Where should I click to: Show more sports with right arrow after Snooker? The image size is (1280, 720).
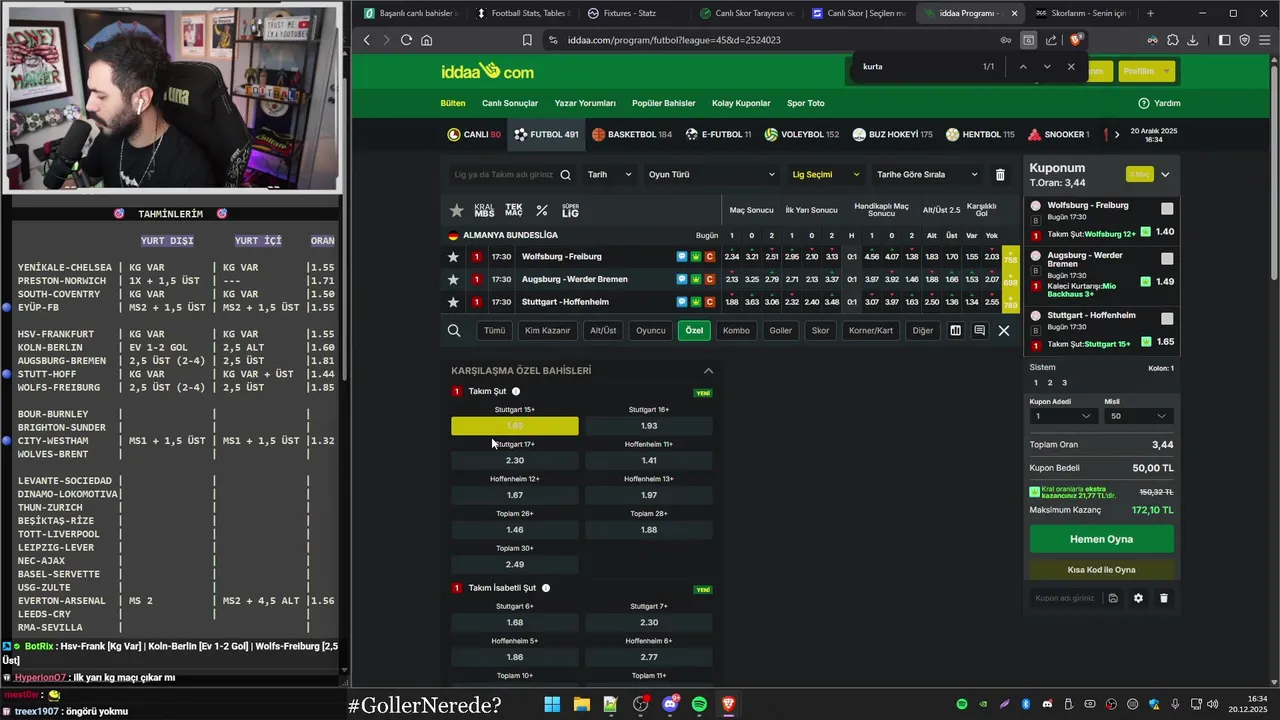point(1117,134)
